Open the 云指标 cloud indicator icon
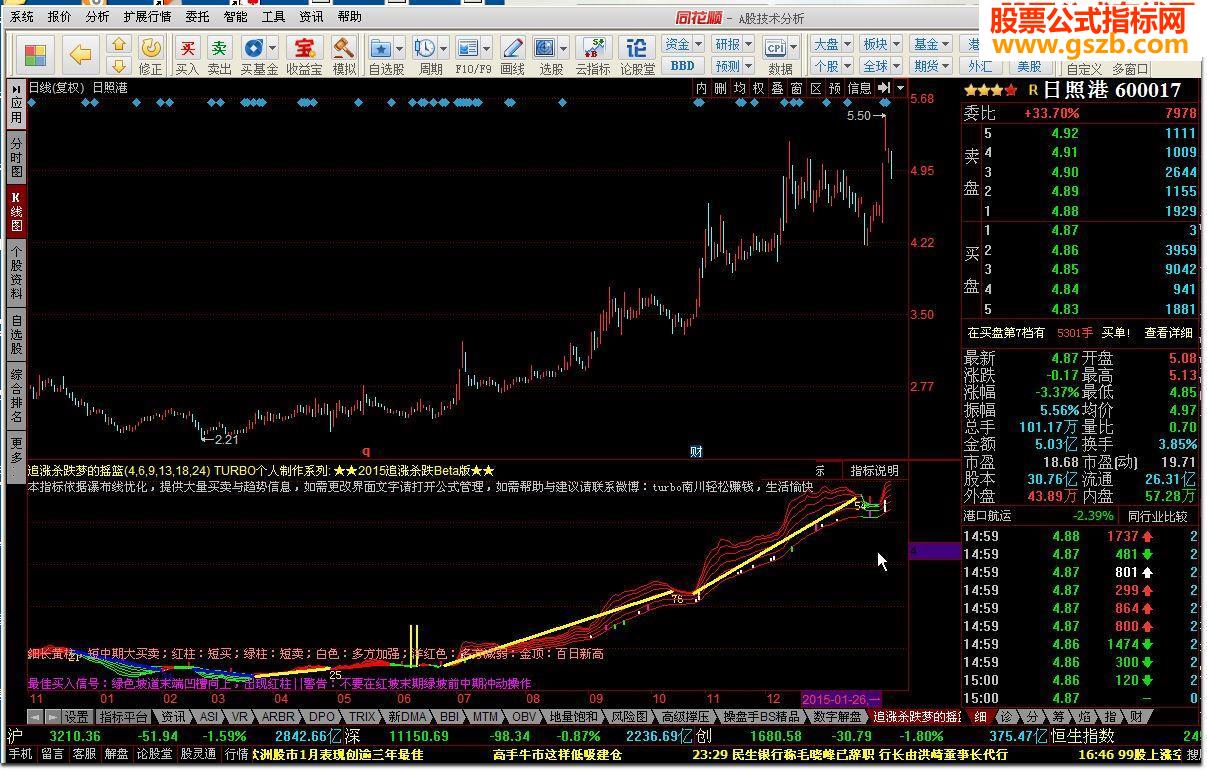This screenshot has height=770, width=1207. point(592,55)
